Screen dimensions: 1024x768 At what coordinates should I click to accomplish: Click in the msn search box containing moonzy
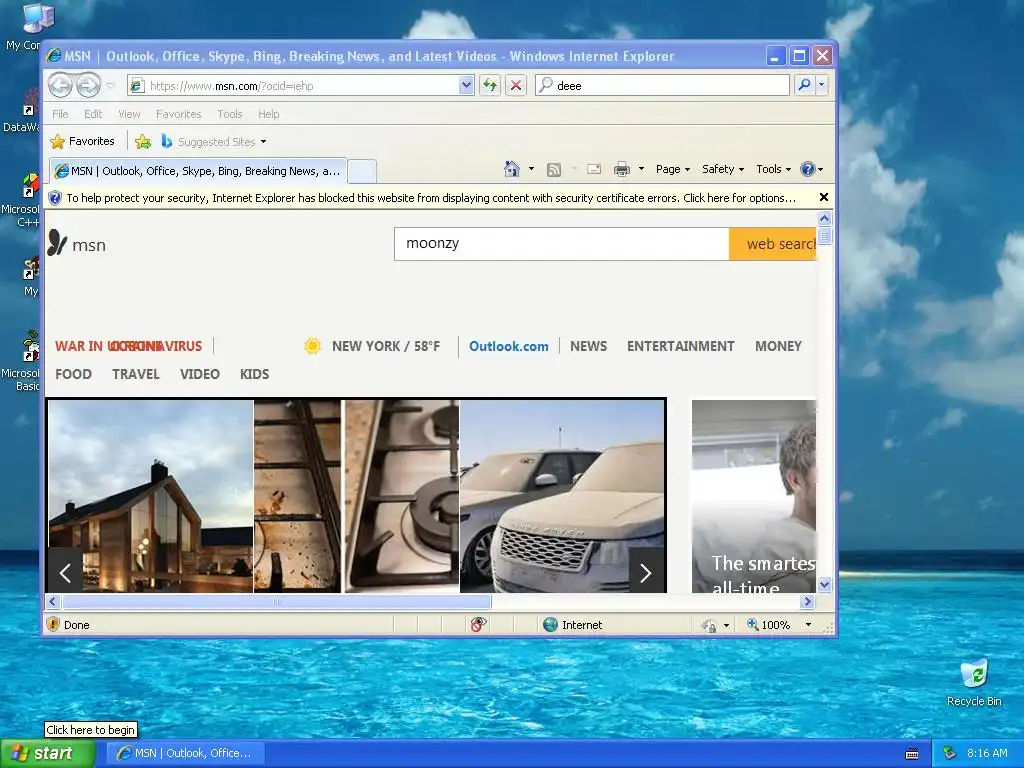click(562, 244)
